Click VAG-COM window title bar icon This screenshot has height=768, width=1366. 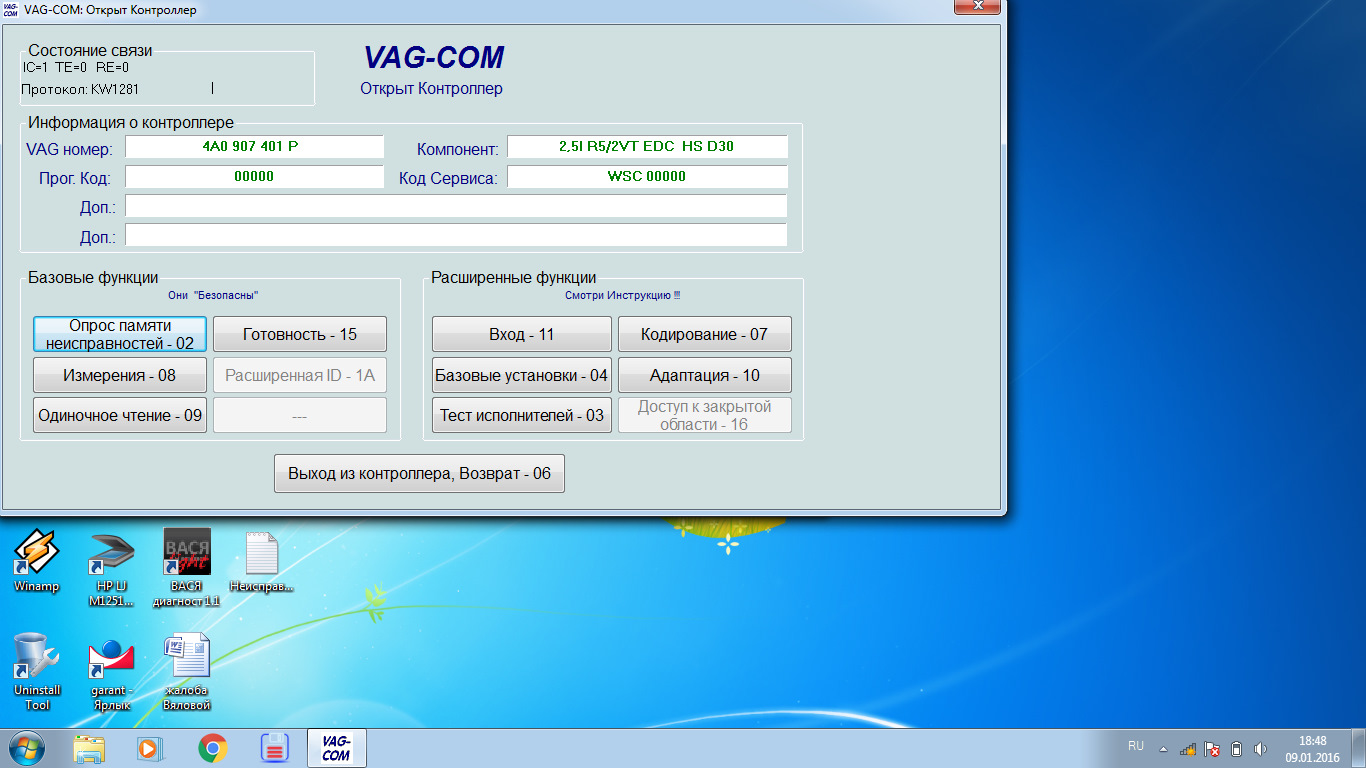[x=11, y=9]
